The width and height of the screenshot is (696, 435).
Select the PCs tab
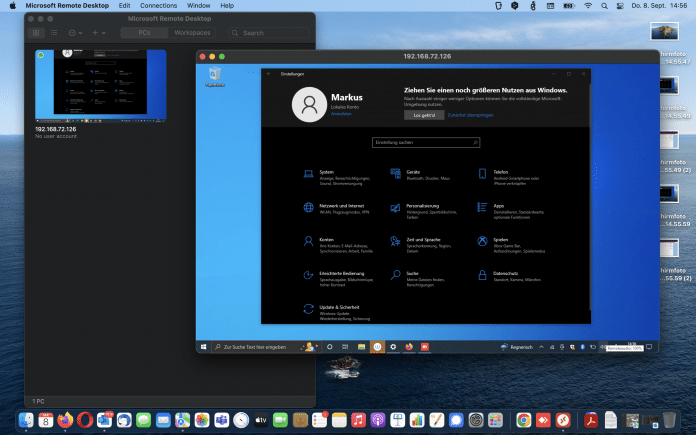coord(144,33)
